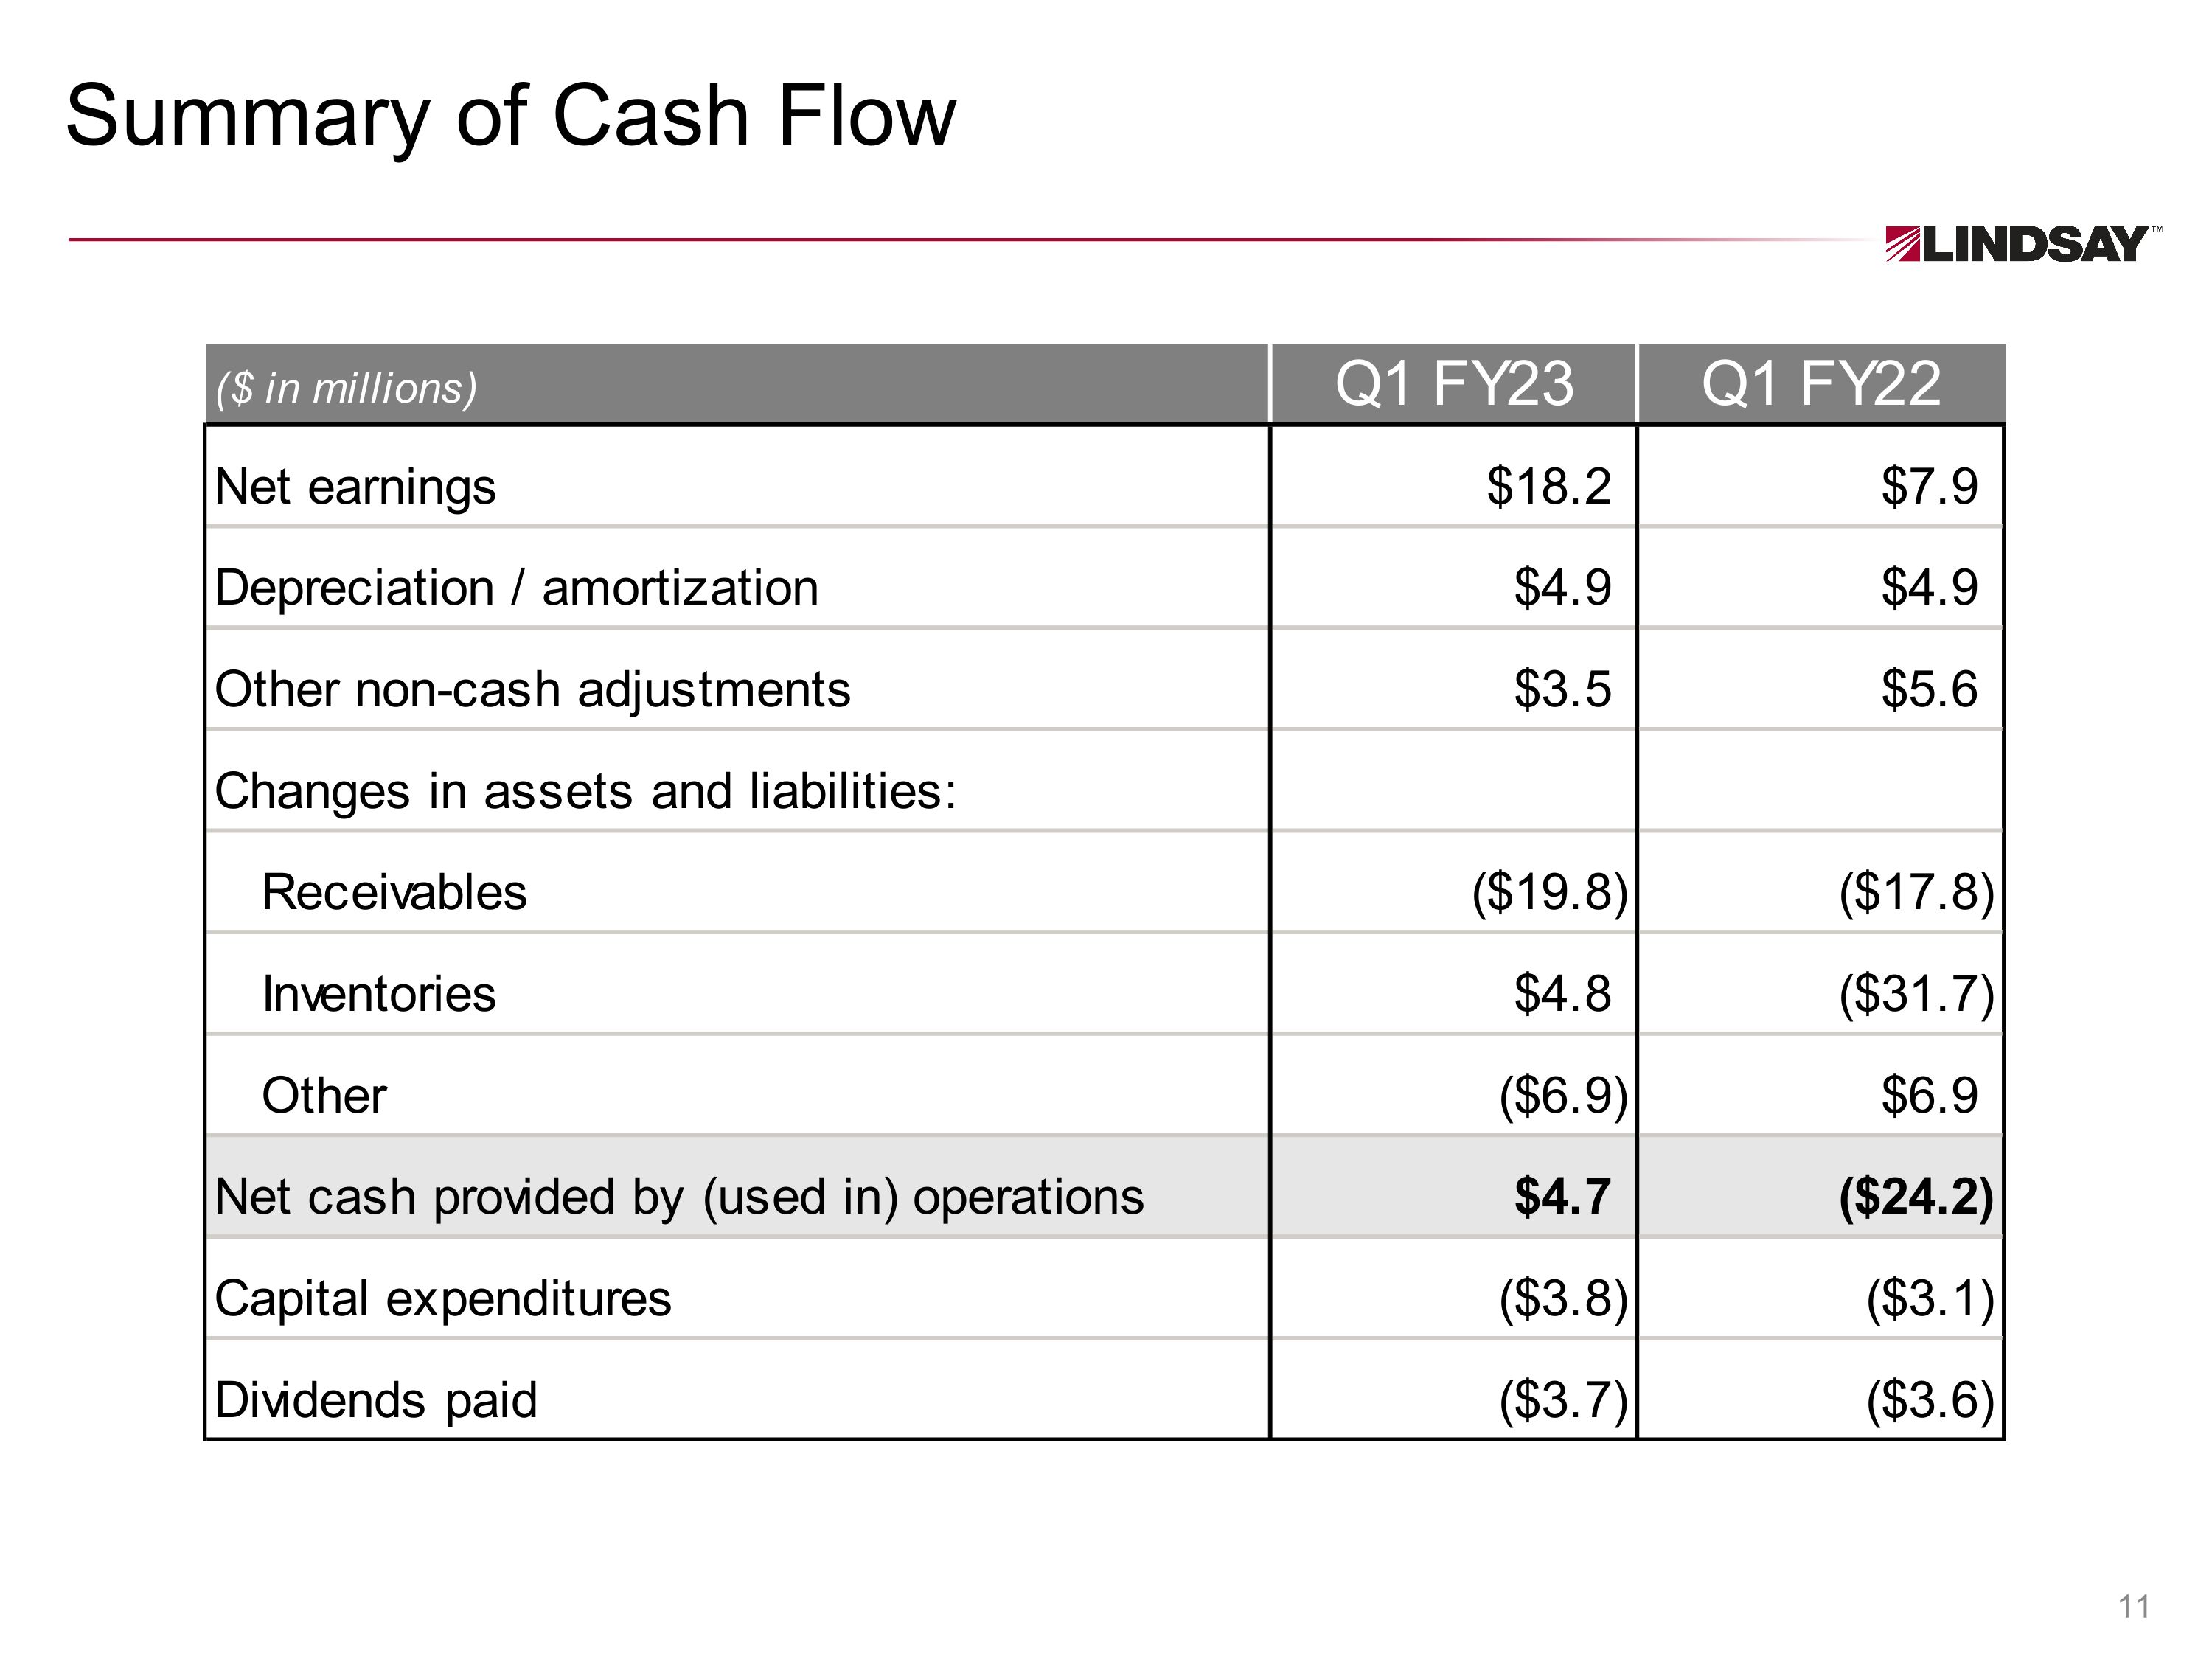Click the bold $4.7 operations value
Image resolution: width=2212 pixels, height=1659 pixels.
(x=1562, y=1196)
